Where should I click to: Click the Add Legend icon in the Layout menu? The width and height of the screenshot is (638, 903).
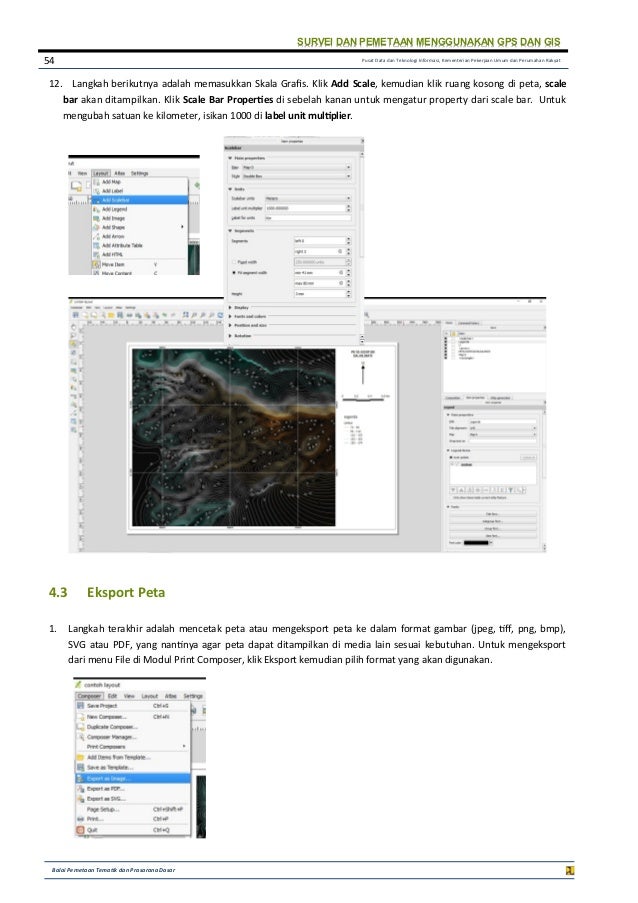click(96, 209)
